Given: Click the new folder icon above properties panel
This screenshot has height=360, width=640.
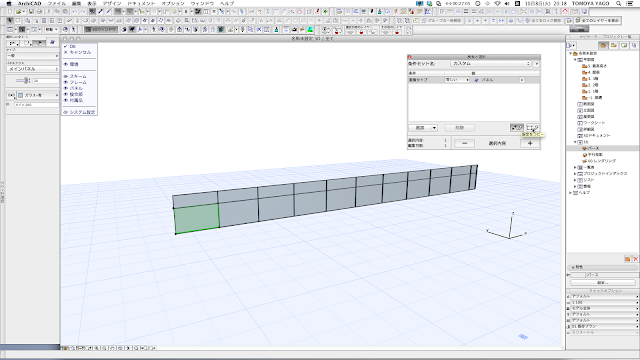Looking at the screenshot, I should (x=627, y=259).
